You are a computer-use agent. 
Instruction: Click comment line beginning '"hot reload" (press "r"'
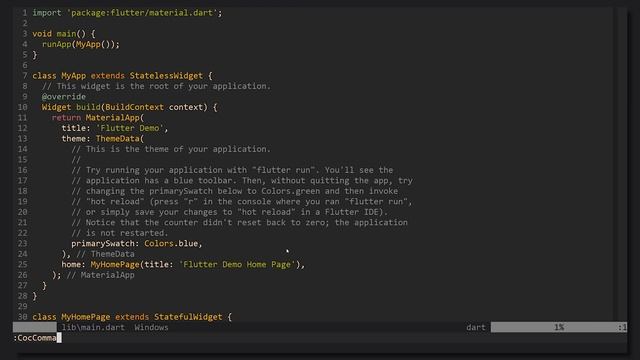coord(242,202)
